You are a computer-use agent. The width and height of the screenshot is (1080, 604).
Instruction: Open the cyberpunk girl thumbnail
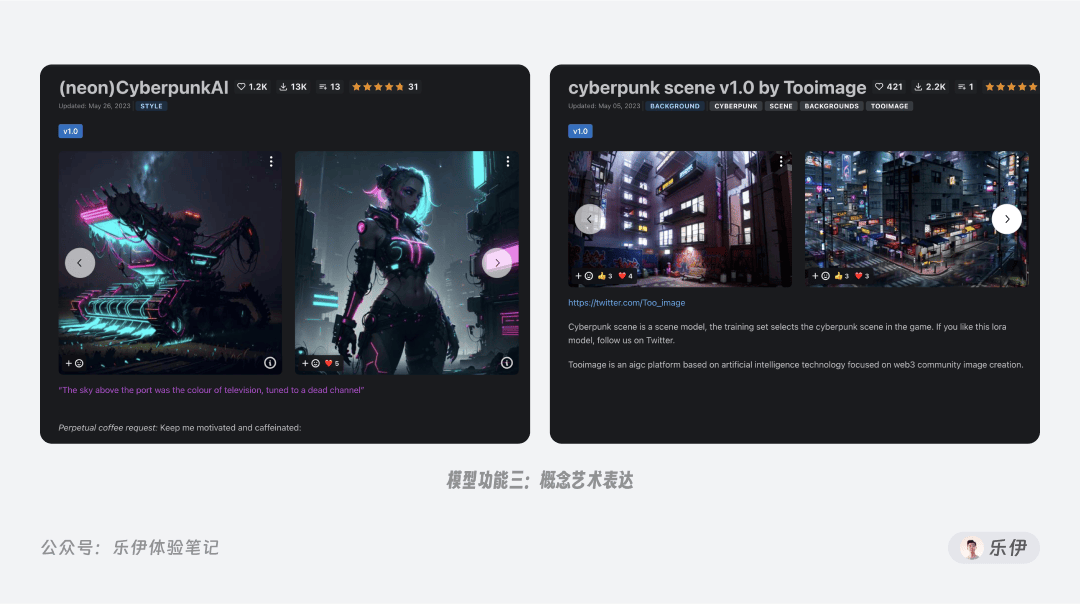point(406,262)
